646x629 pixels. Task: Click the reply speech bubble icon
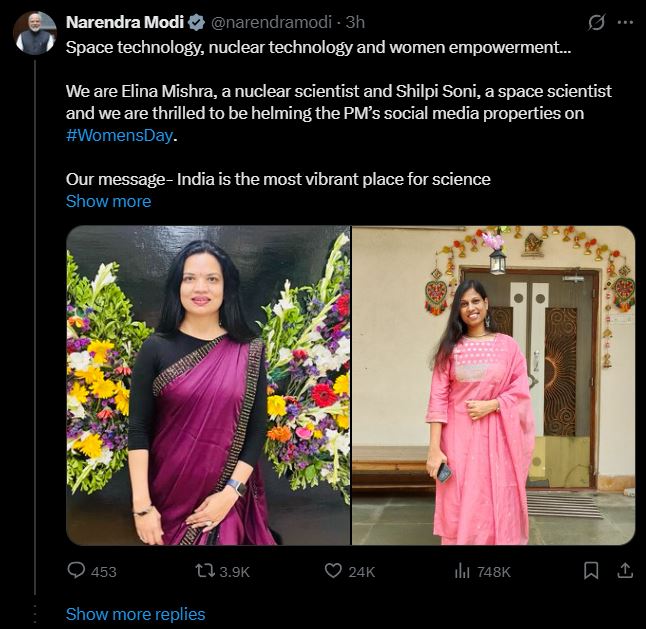(x=77, y=570)
